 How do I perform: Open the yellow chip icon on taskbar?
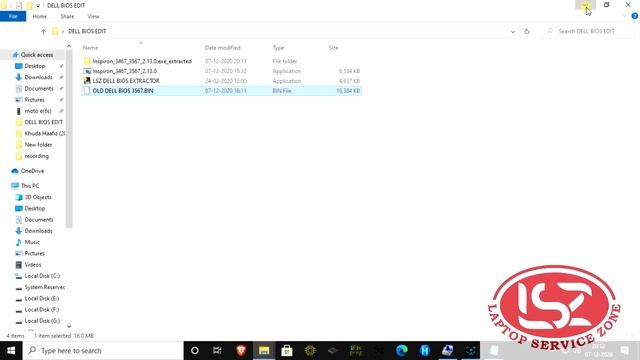310,351
